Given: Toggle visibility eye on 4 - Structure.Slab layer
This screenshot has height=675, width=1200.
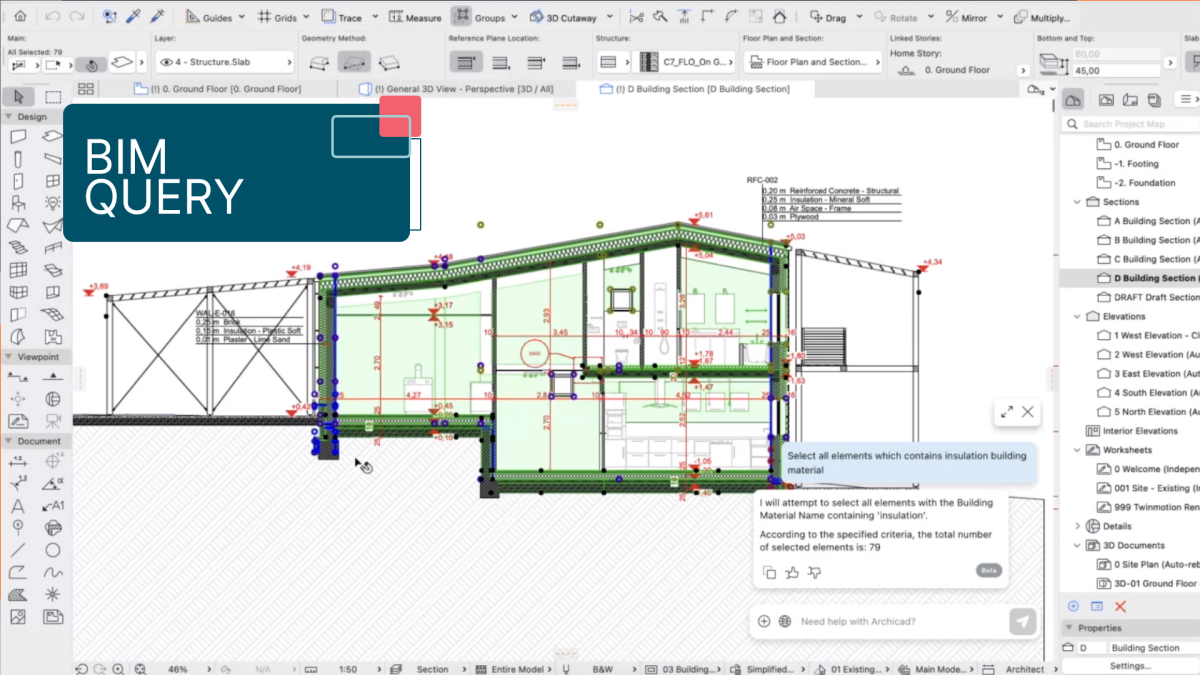Looking at the screenshot, I should pos(166,62).
